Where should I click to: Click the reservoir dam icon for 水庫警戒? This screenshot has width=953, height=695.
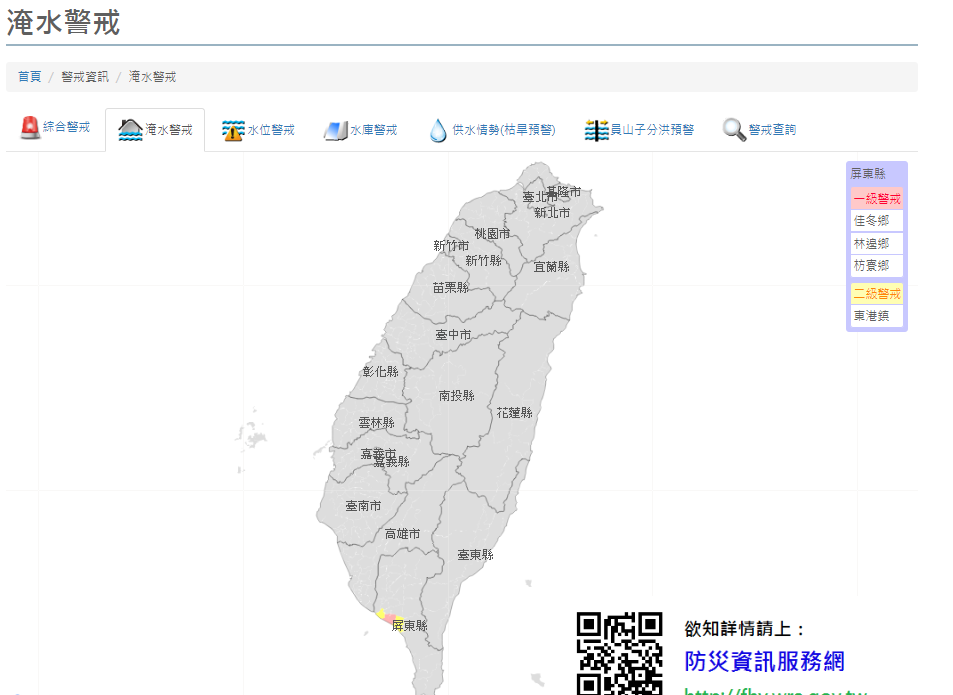tap(335, 130)
